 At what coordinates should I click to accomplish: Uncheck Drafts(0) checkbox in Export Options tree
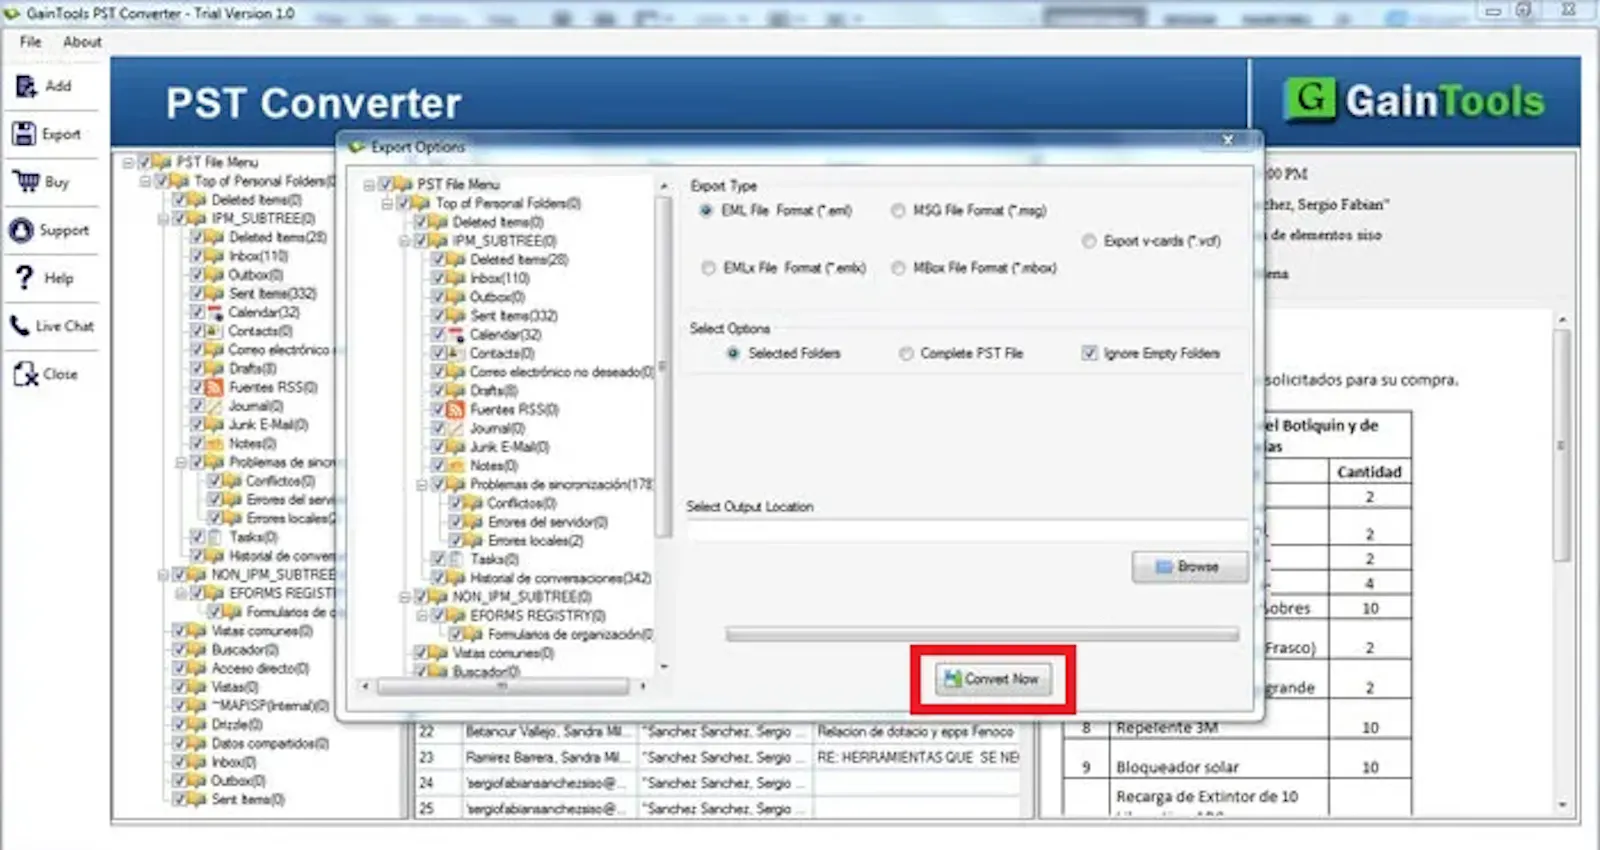click(x=438, y=391)
